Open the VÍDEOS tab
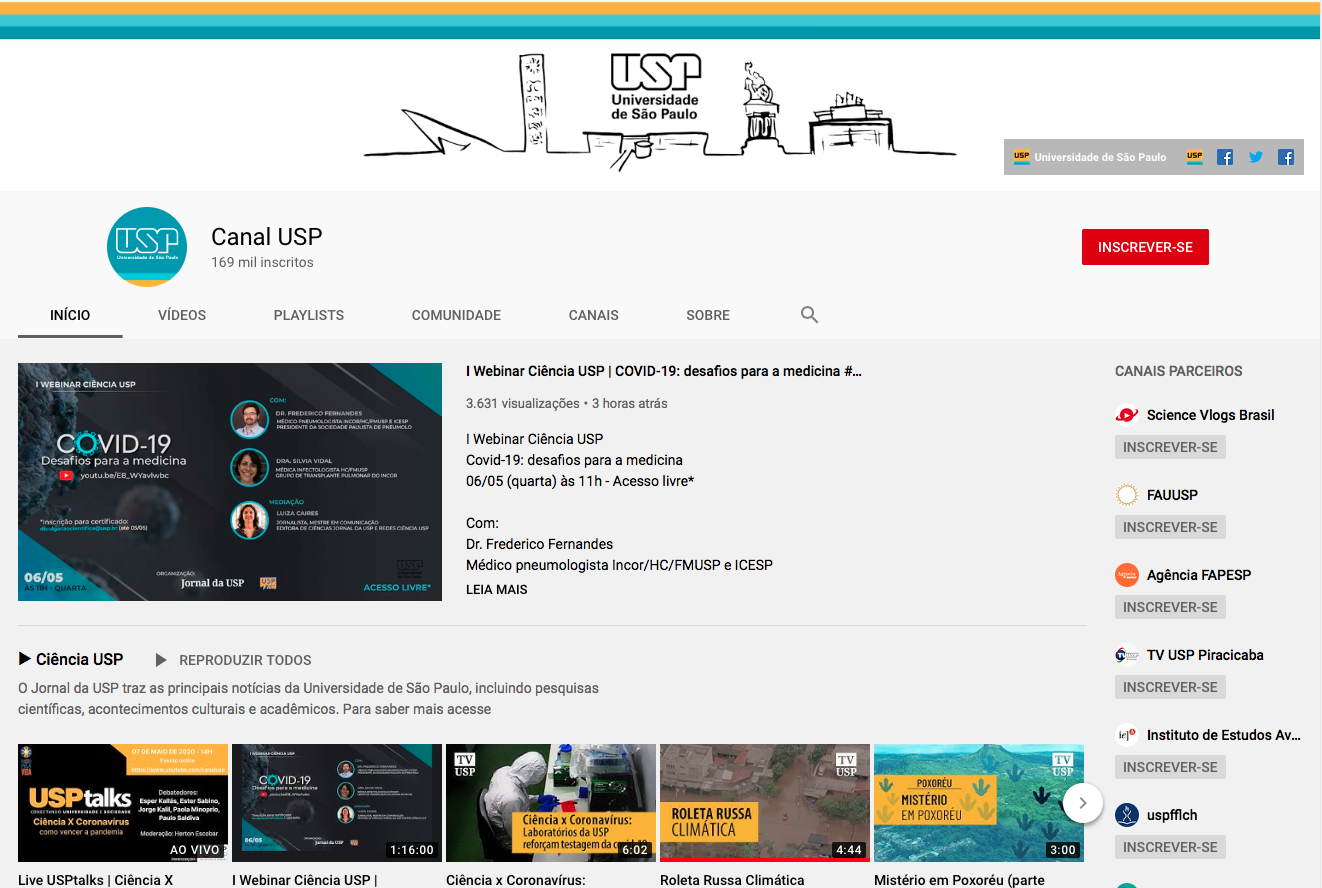Viewport: 1322px width, 888px height. click(182, 315)
